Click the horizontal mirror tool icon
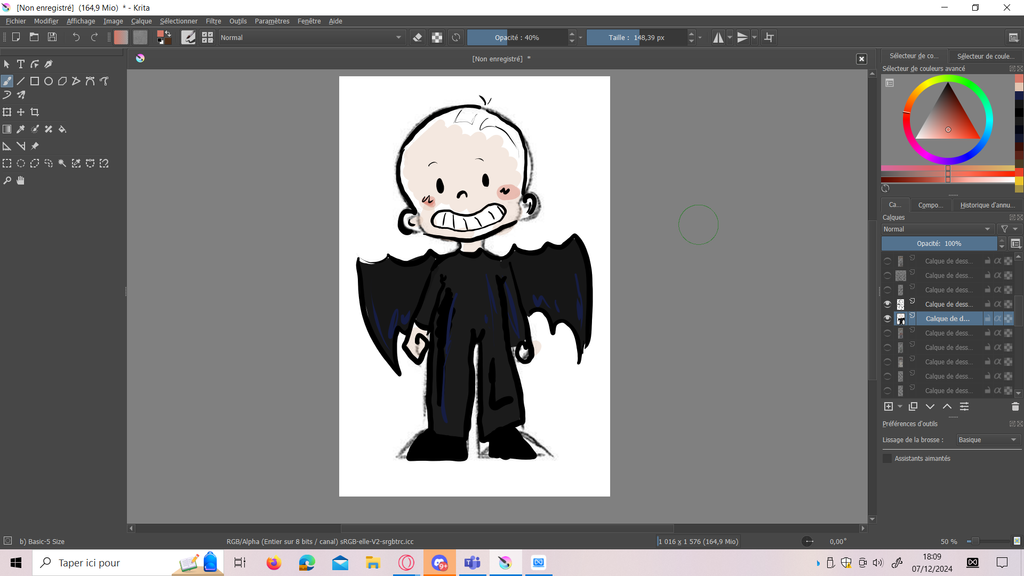 pos(718,37)
